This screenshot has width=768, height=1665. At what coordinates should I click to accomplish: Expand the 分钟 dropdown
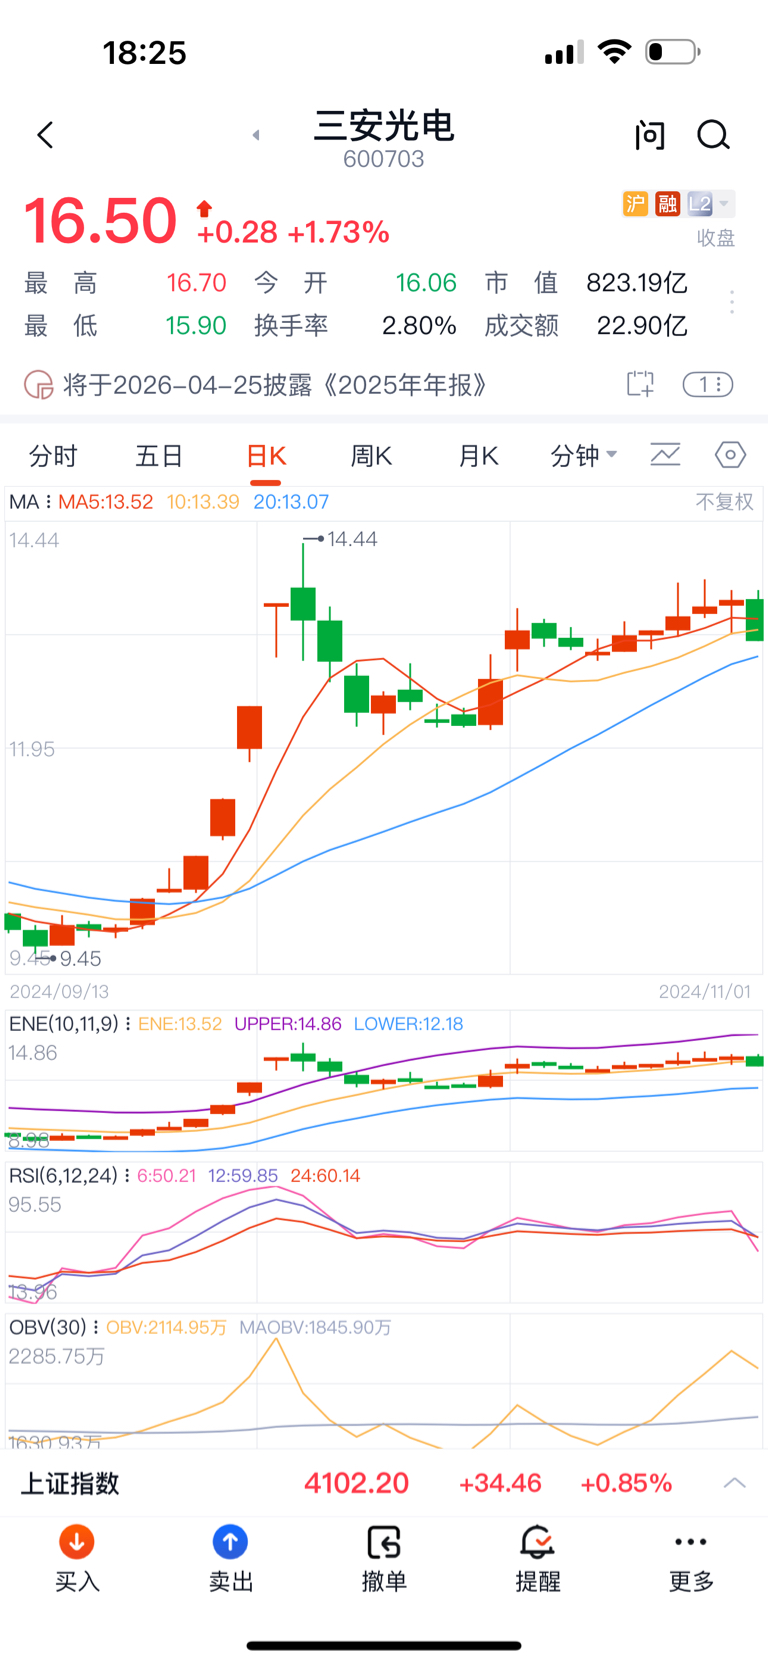pyautogui.click(x=584, y=456)
